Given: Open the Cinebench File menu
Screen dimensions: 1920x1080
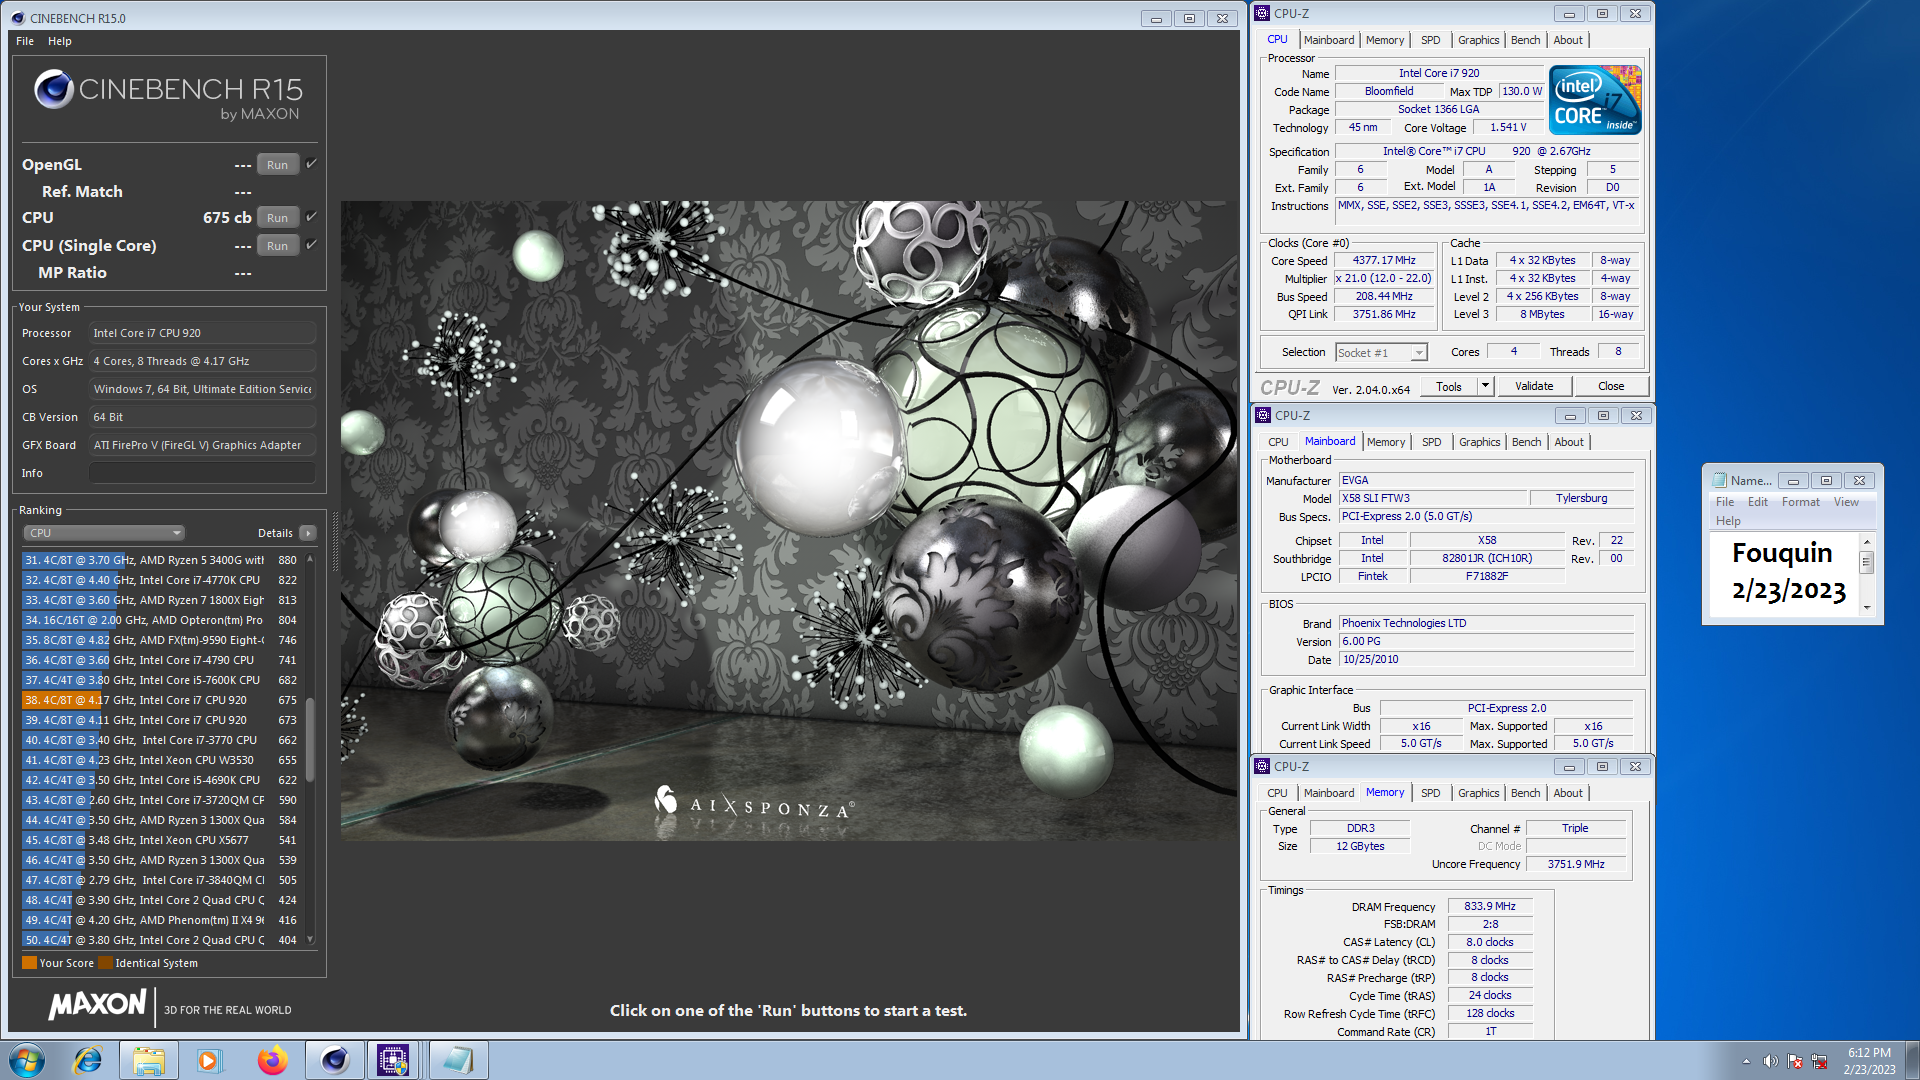Looking at the screenshot, I should click(x=25, y=41).
